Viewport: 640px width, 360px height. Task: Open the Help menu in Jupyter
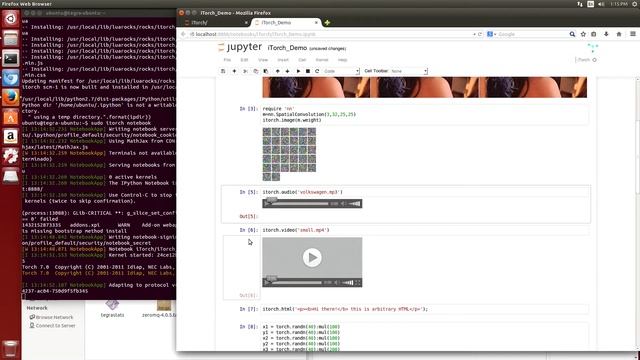click(342, 60)
